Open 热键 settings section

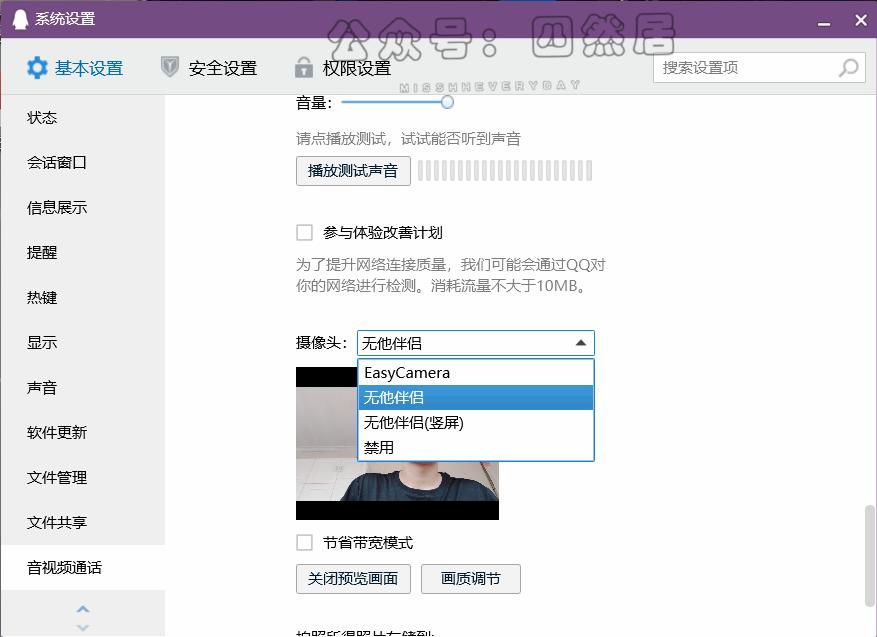(x=83, y=298)
